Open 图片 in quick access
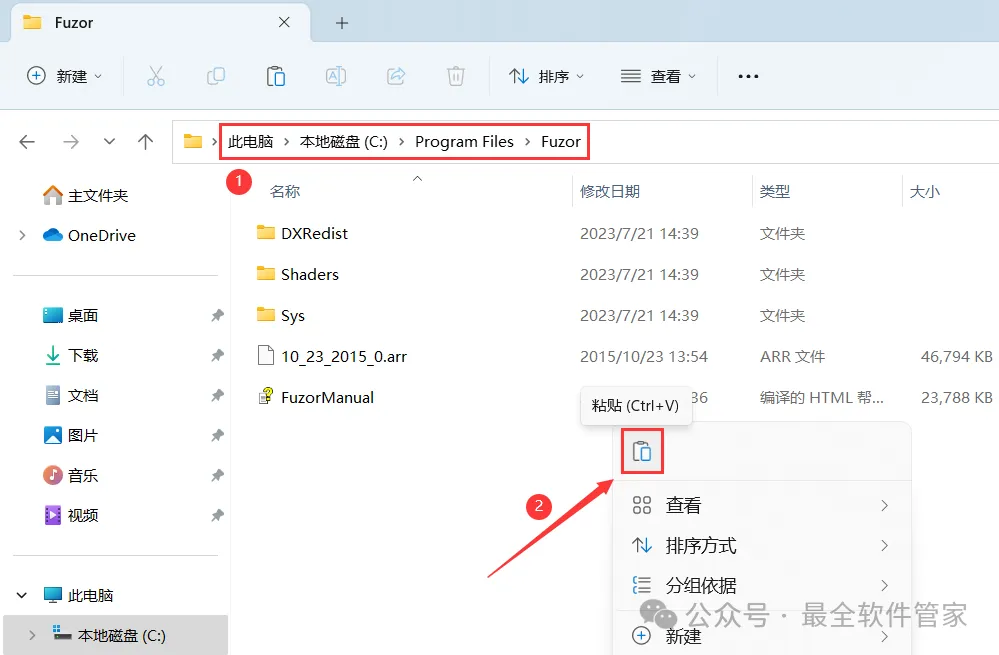999x655 pixels. pos(70,435)
